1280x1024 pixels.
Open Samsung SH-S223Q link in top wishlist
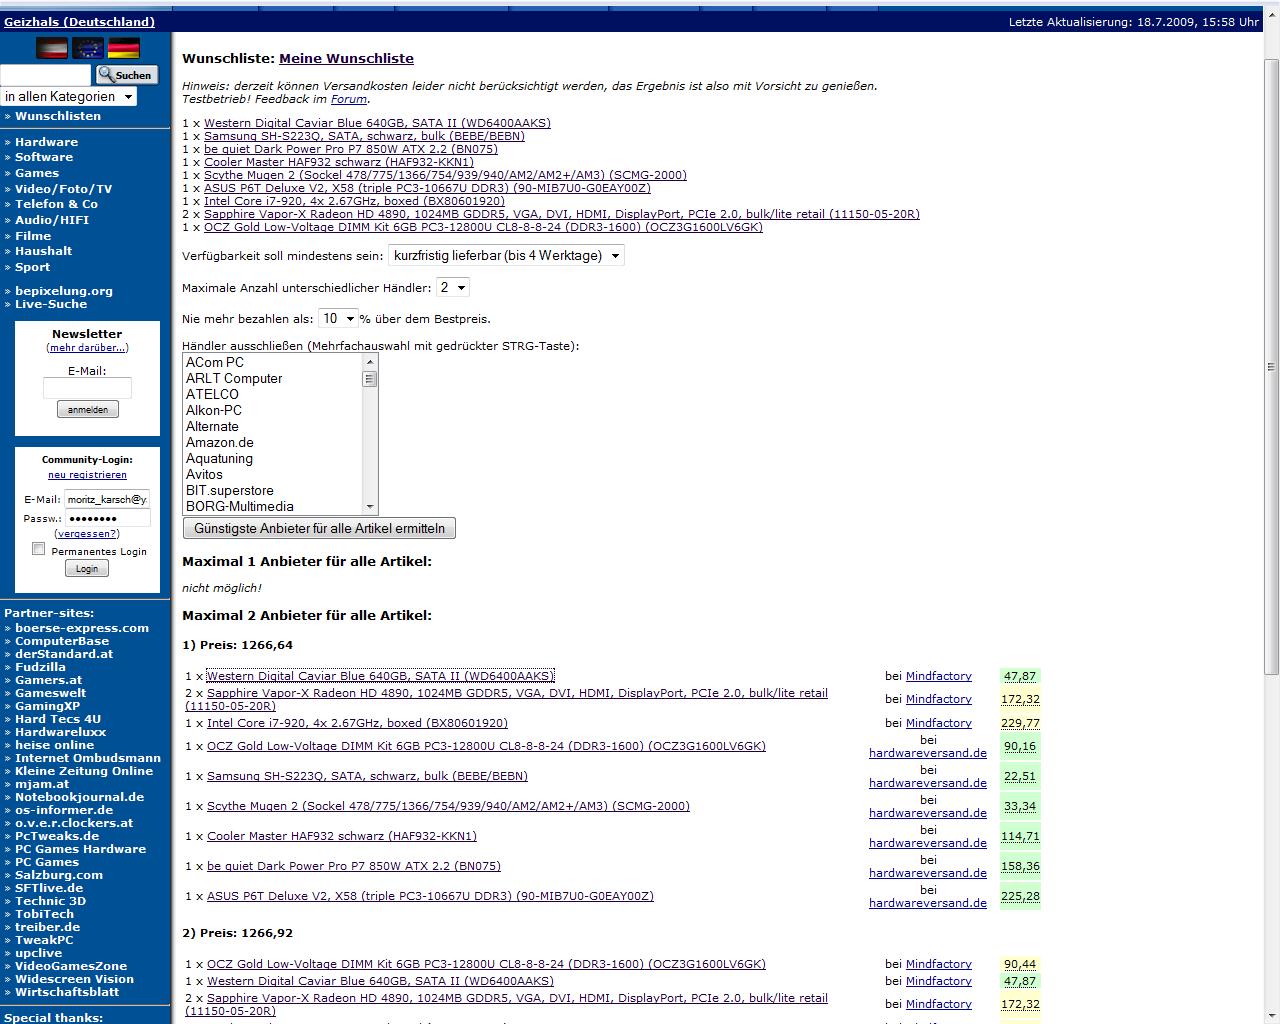pyautogui.click(x=364, y=136)
